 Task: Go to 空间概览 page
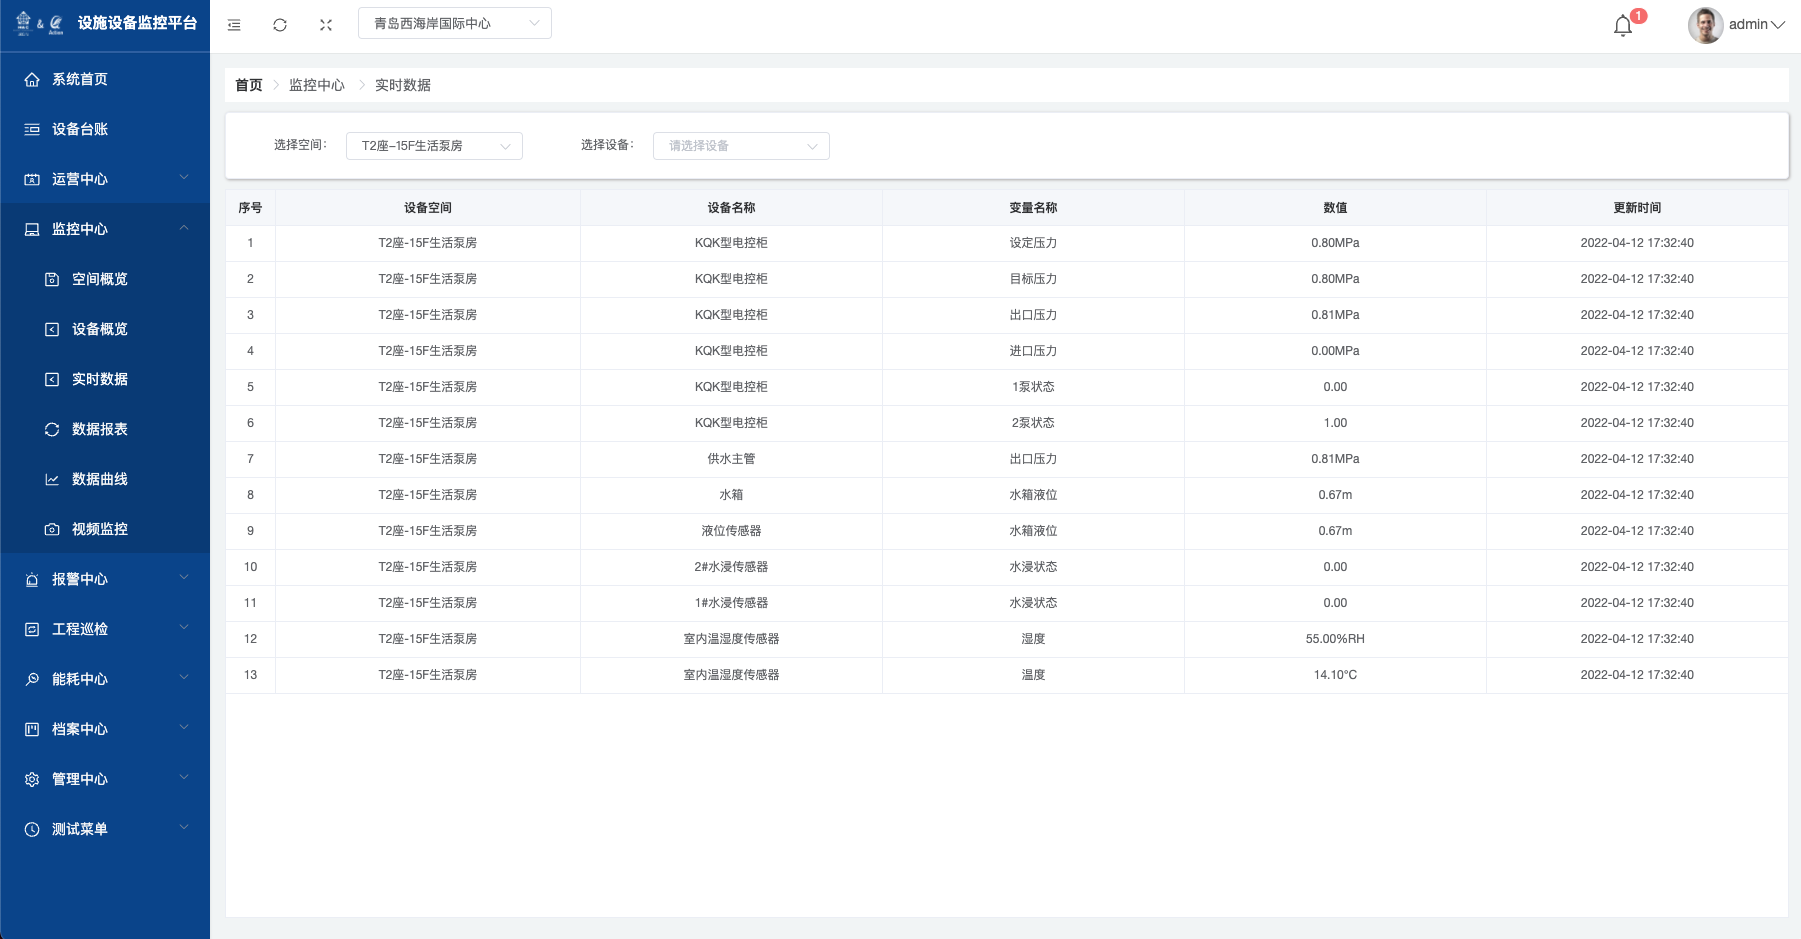coord(99,279)
